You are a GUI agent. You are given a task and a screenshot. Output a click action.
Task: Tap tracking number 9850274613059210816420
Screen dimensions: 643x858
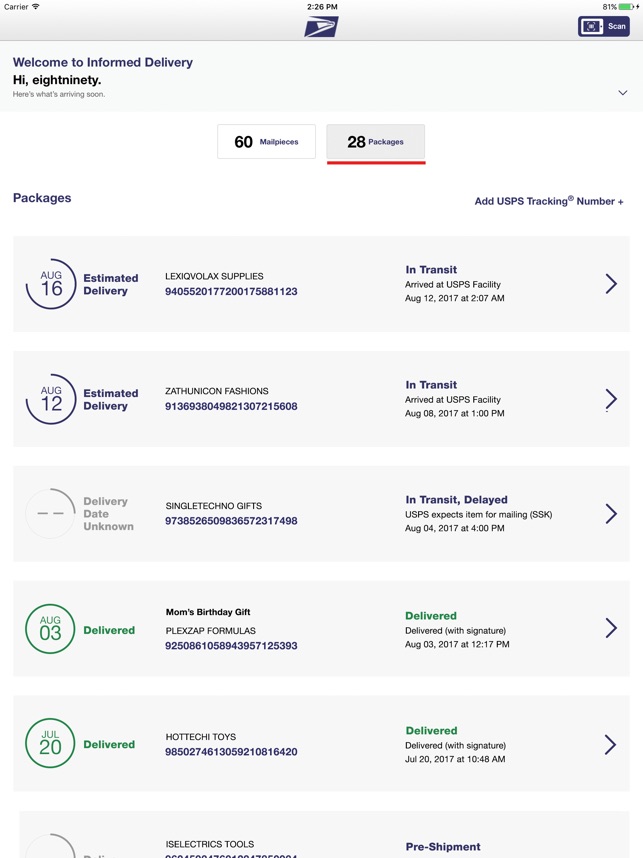(231, 752)
